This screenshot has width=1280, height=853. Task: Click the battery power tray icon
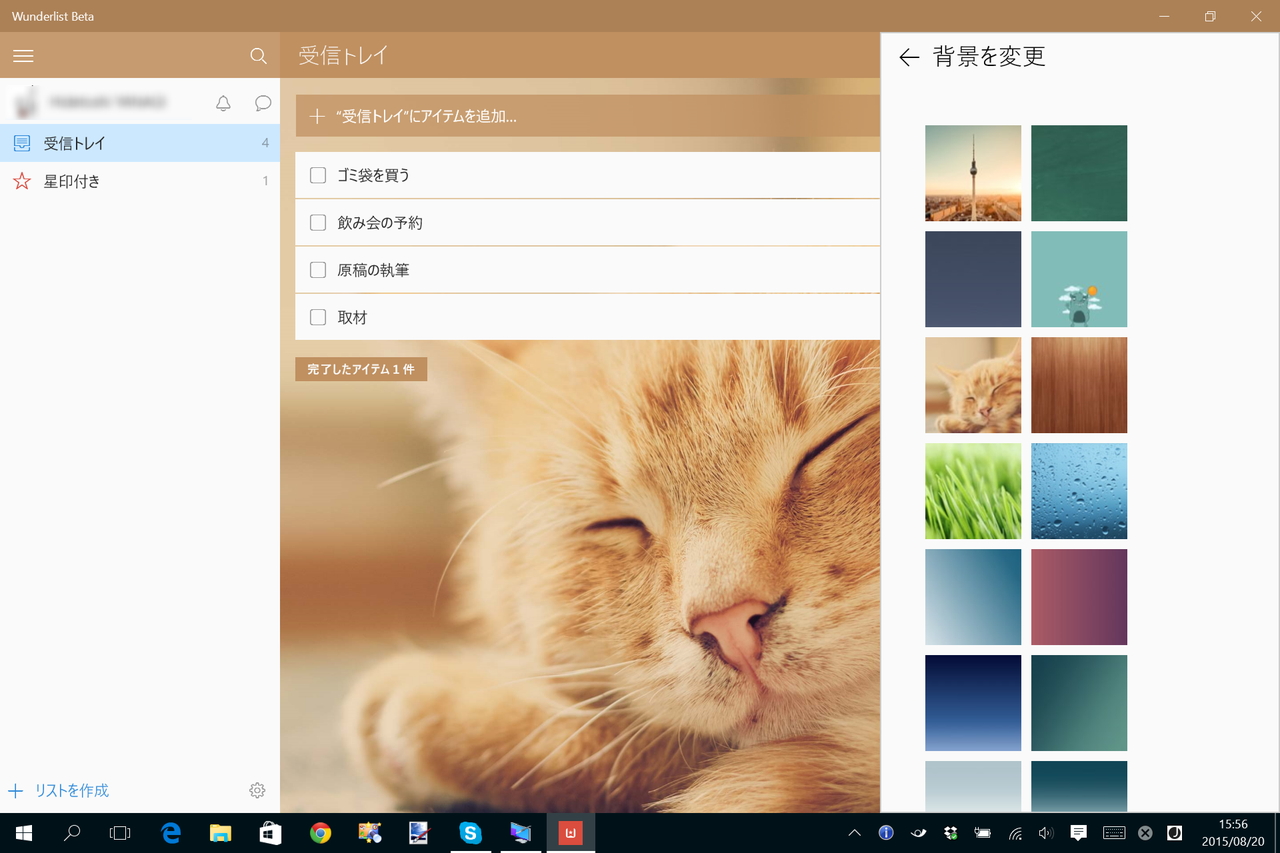982,832
